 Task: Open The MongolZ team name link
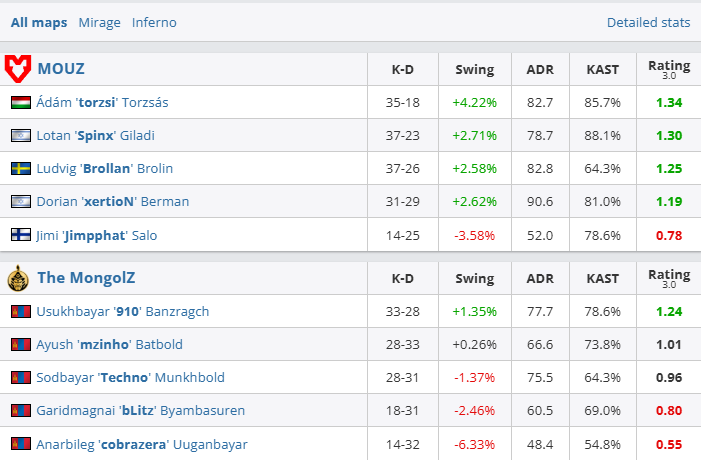point(88,278)
